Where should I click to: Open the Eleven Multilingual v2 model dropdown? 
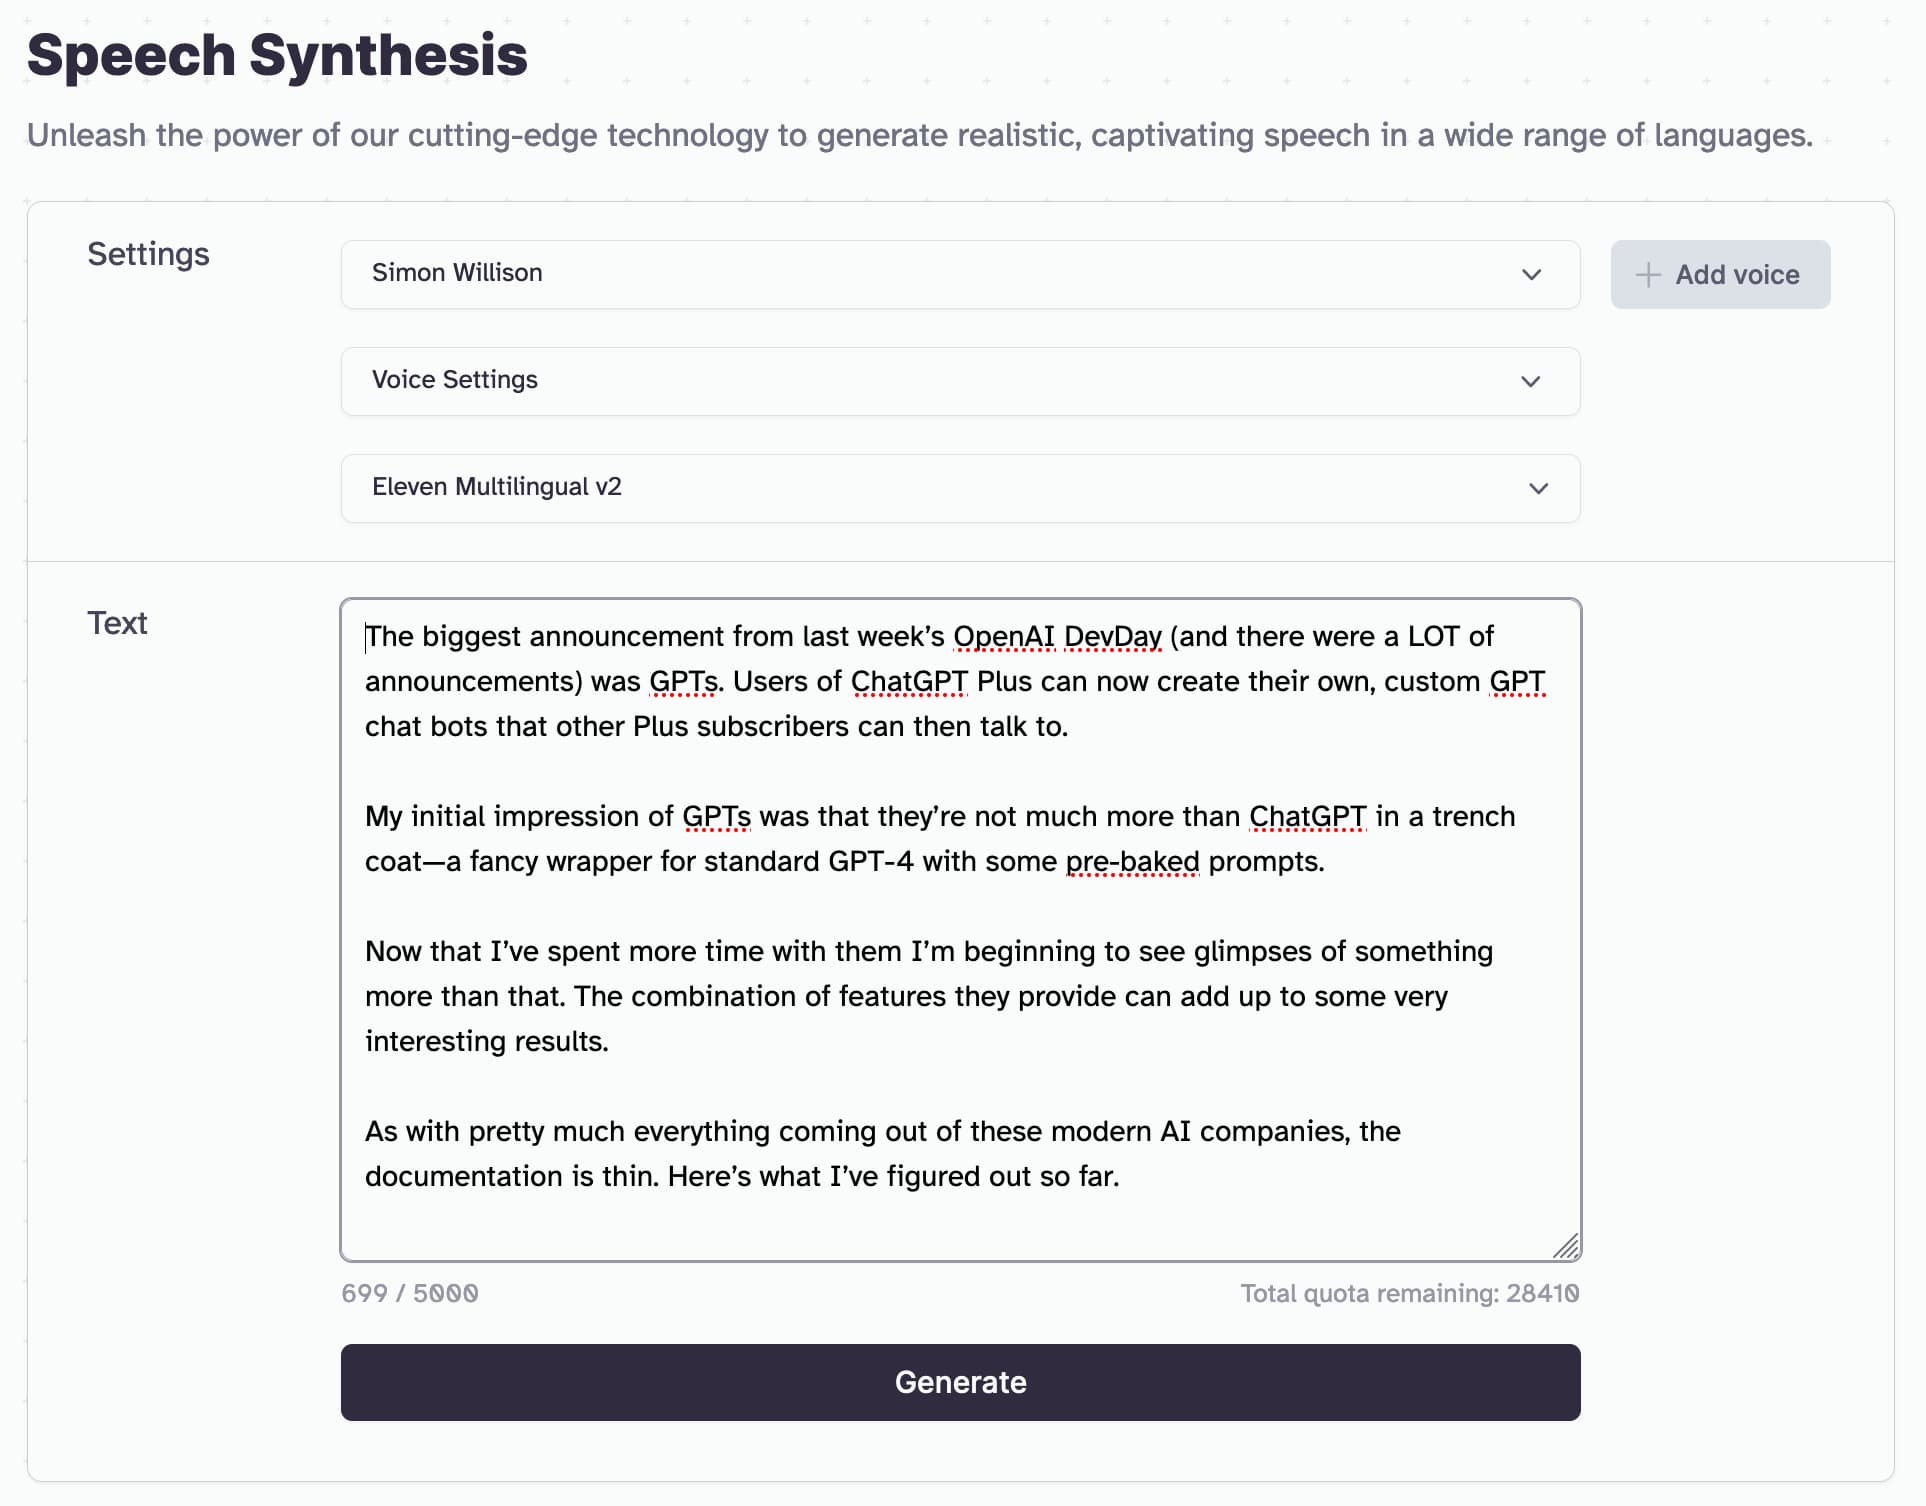pyautogui.click(x=960, y=488)
